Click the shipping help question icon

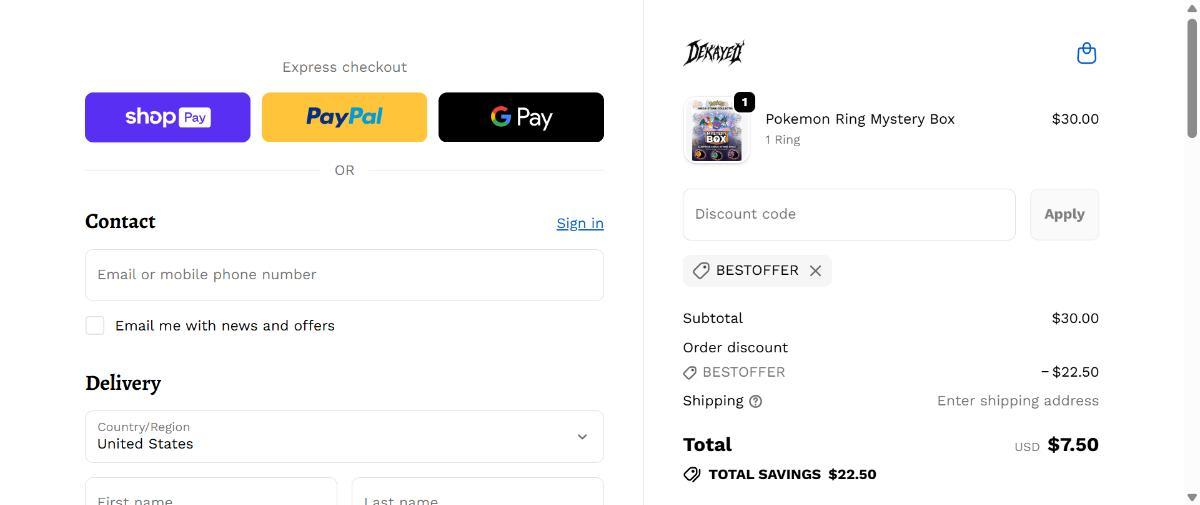click(756, 401)
